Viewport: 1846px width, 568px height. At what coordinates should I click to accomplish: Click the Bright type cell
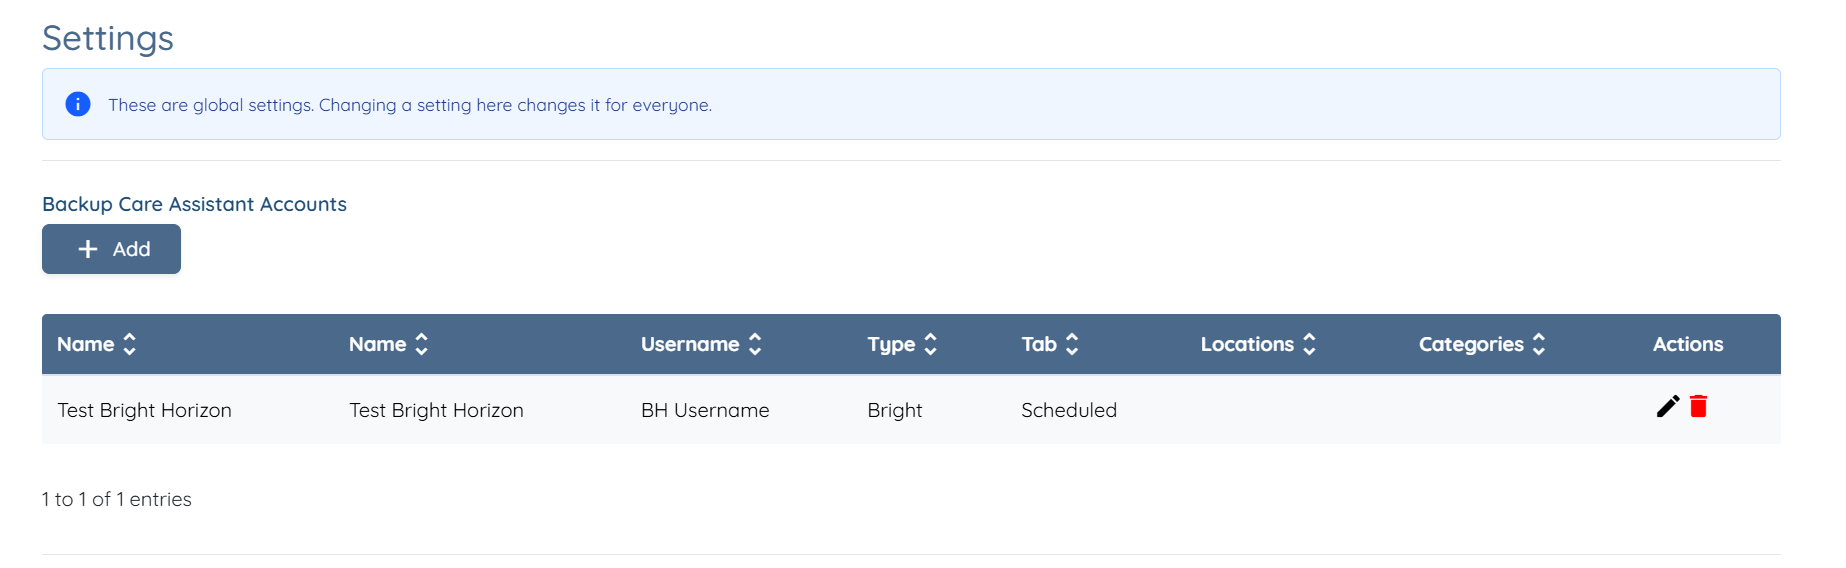click(x=894, y=410)
